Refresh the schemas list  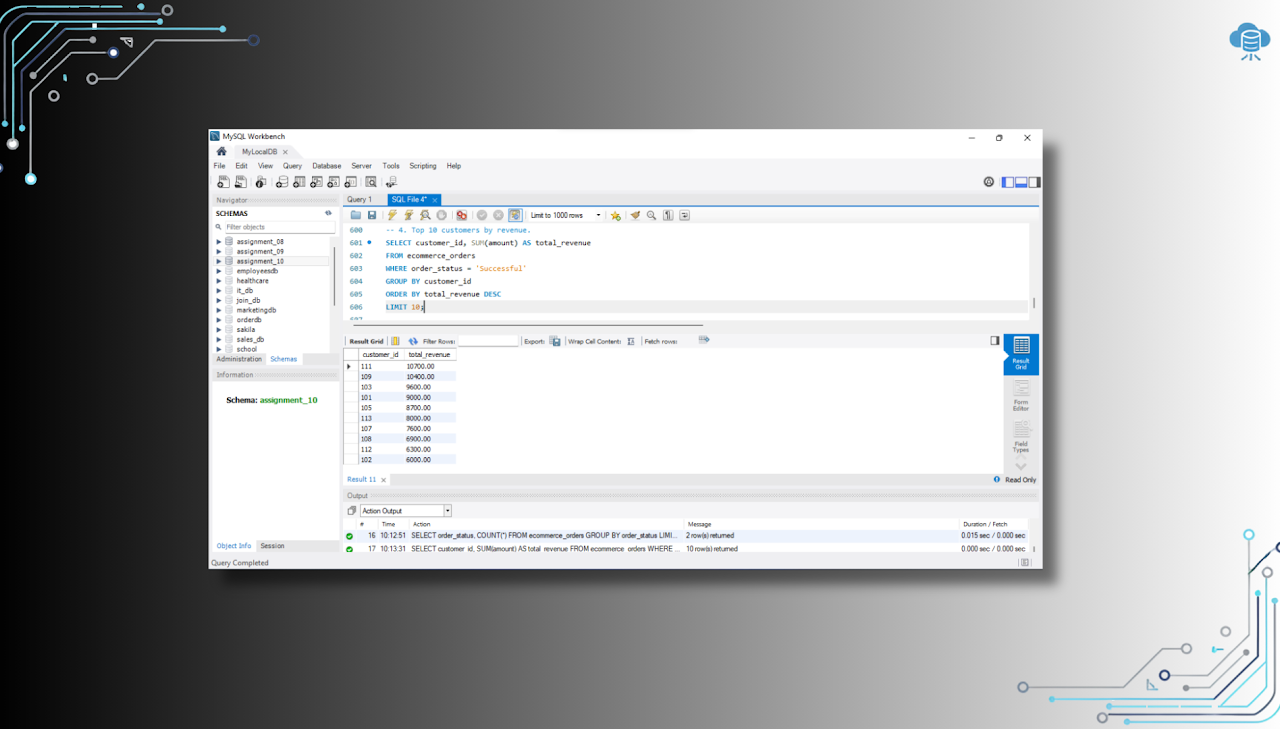coord(328,213)
